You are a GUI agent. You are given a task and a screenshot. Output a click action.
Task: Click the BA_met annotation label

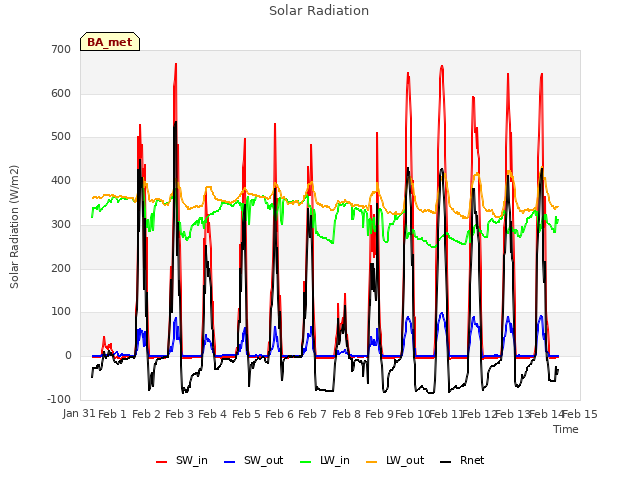[110, 42]
